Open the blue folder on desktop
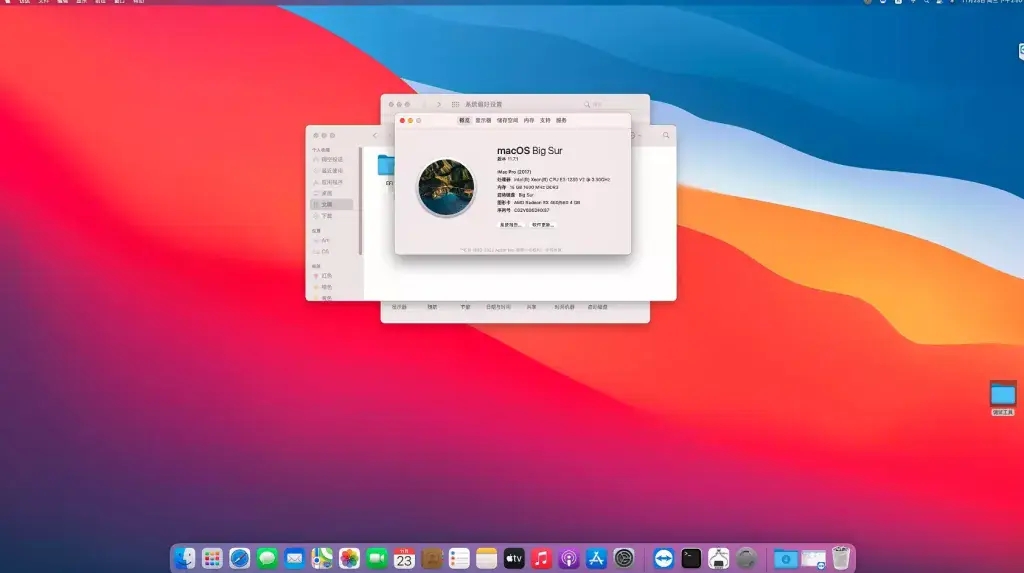This screenshot has width=1024, height=573. [1003, 395]
